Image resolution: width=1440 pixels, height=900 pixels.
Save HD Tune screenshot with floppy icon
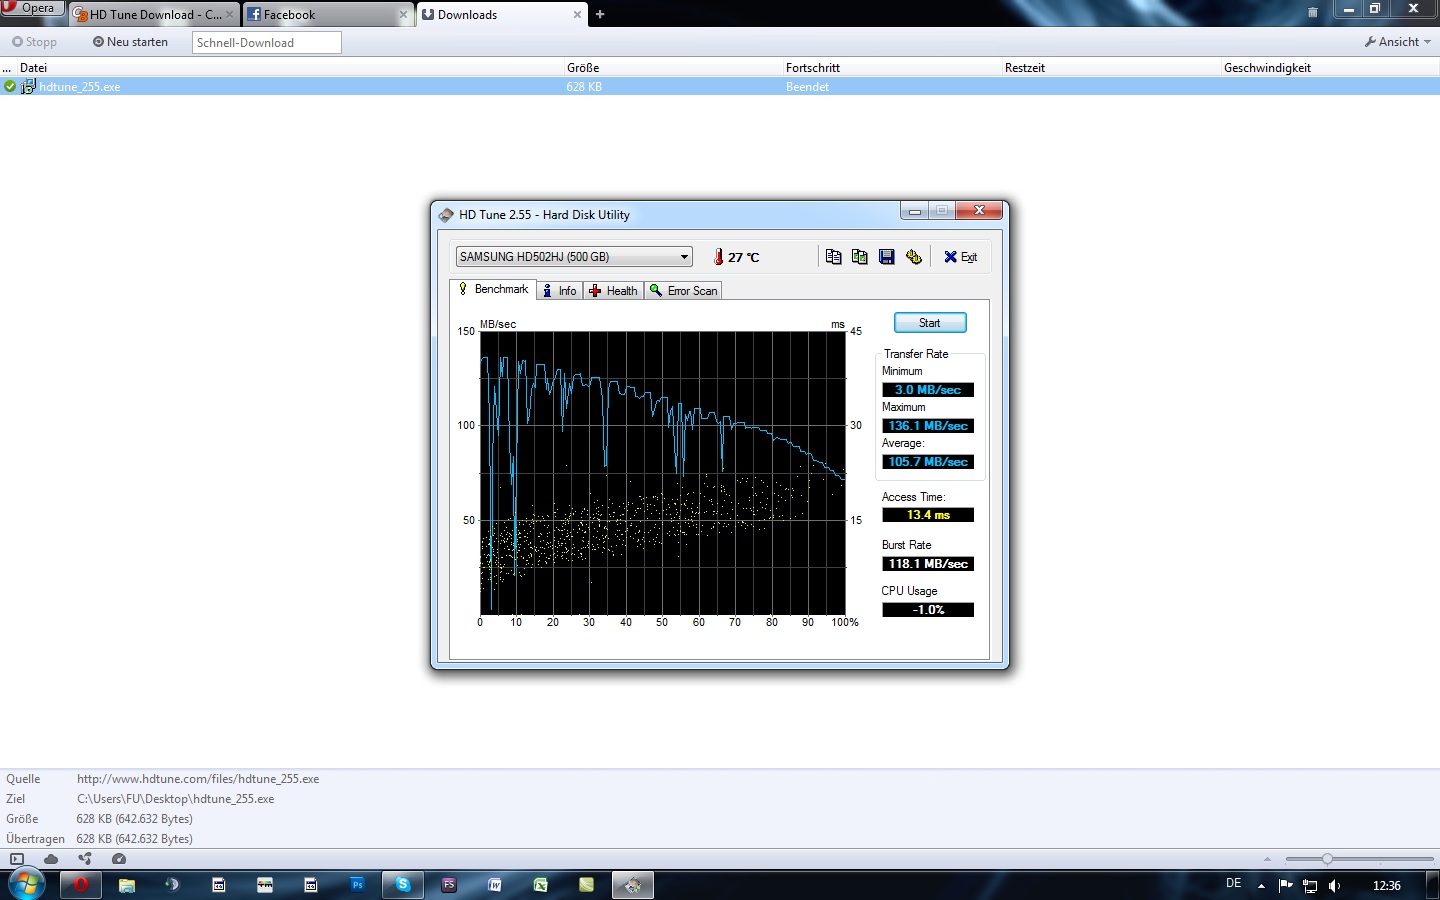886,257
